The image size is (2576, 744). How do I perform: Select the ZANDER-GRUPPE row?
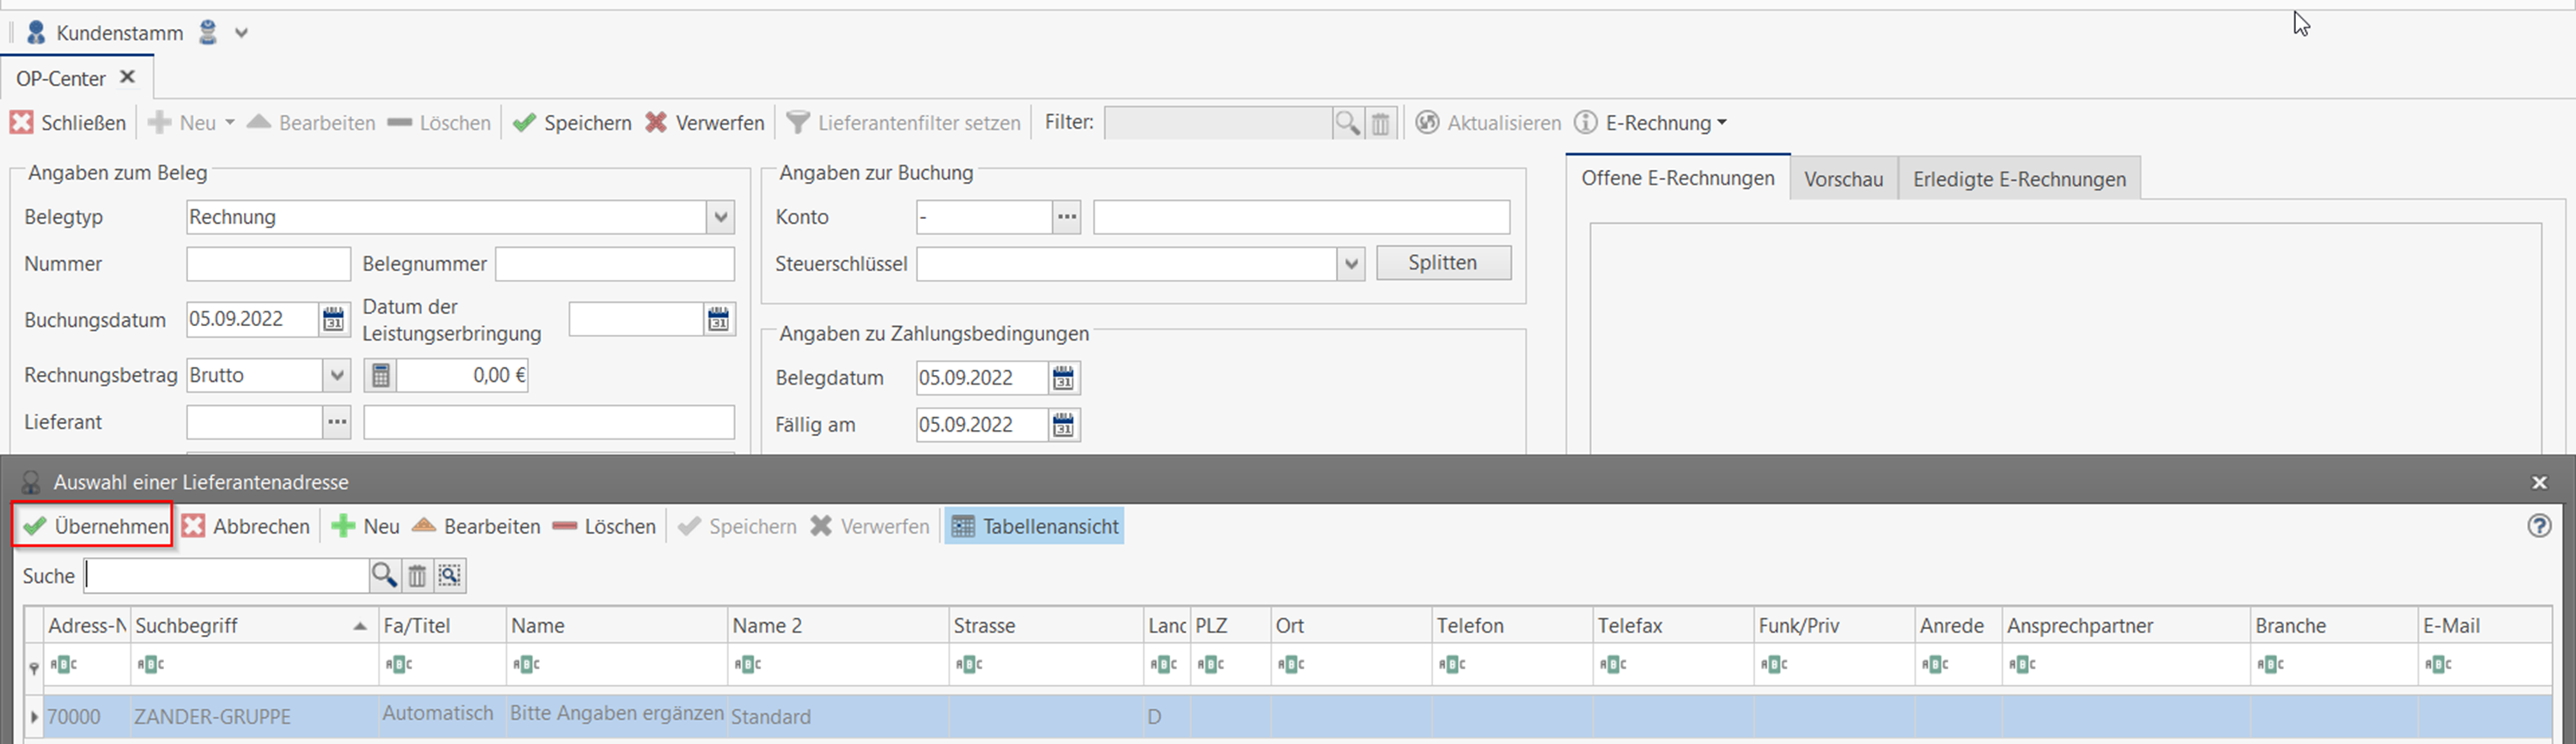point(212,717)
